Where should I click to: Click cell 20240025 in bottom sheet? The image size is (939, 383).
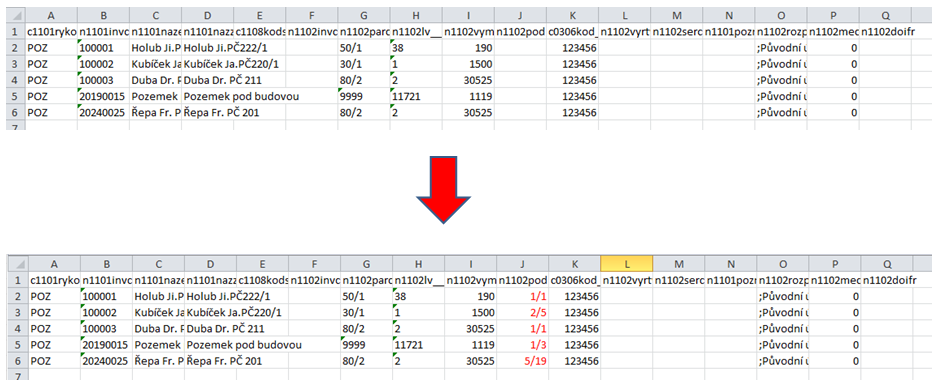[106, 361]
